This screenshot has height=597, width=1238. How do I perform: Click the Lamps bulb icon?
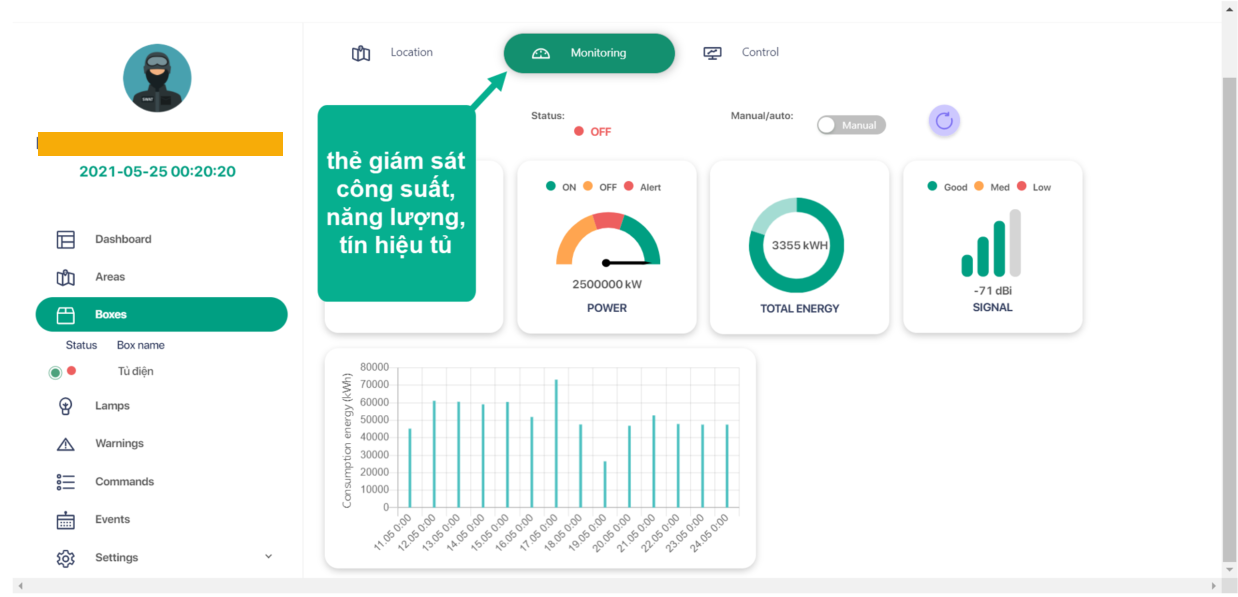tap(66, 406)
